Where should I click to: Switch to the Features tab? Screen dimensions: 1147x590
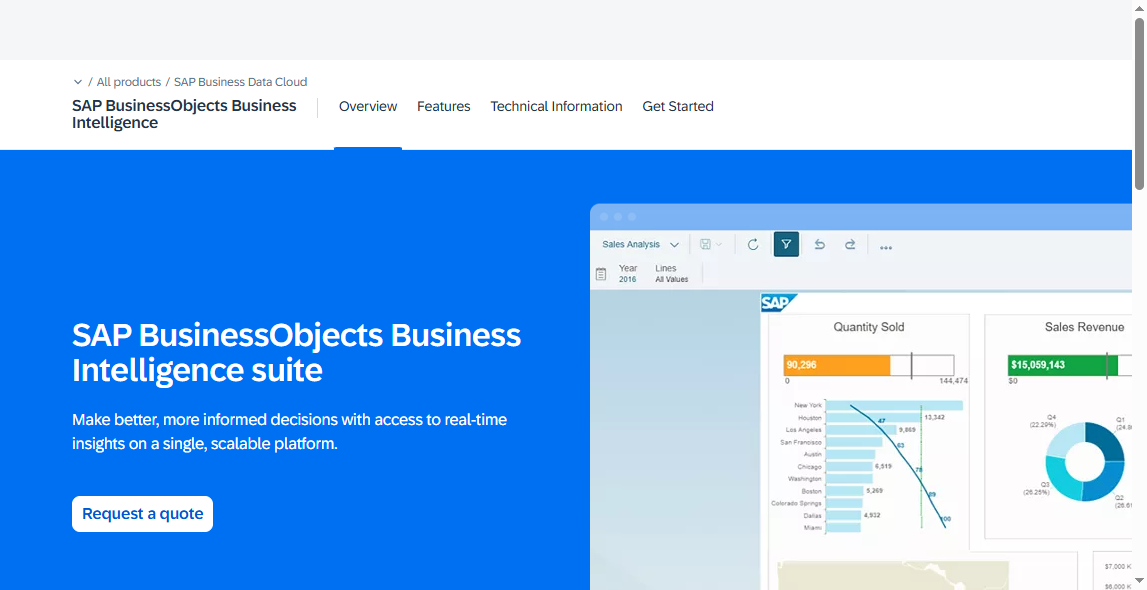tap(443, 107)
